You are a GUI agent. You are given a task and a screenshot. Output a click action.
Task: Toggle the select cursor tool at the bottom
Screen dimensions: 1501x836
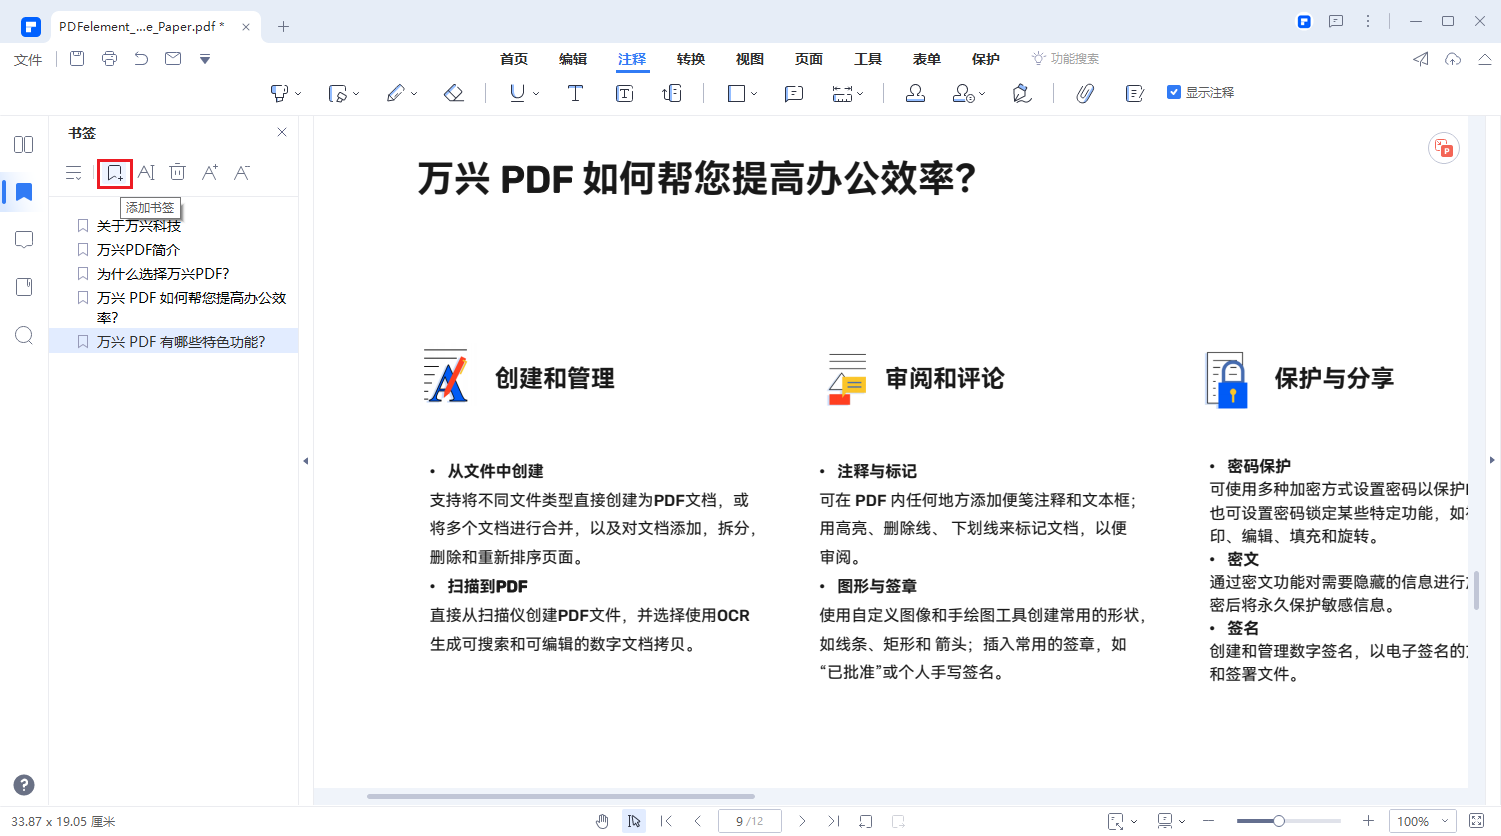tap(634, 820)
